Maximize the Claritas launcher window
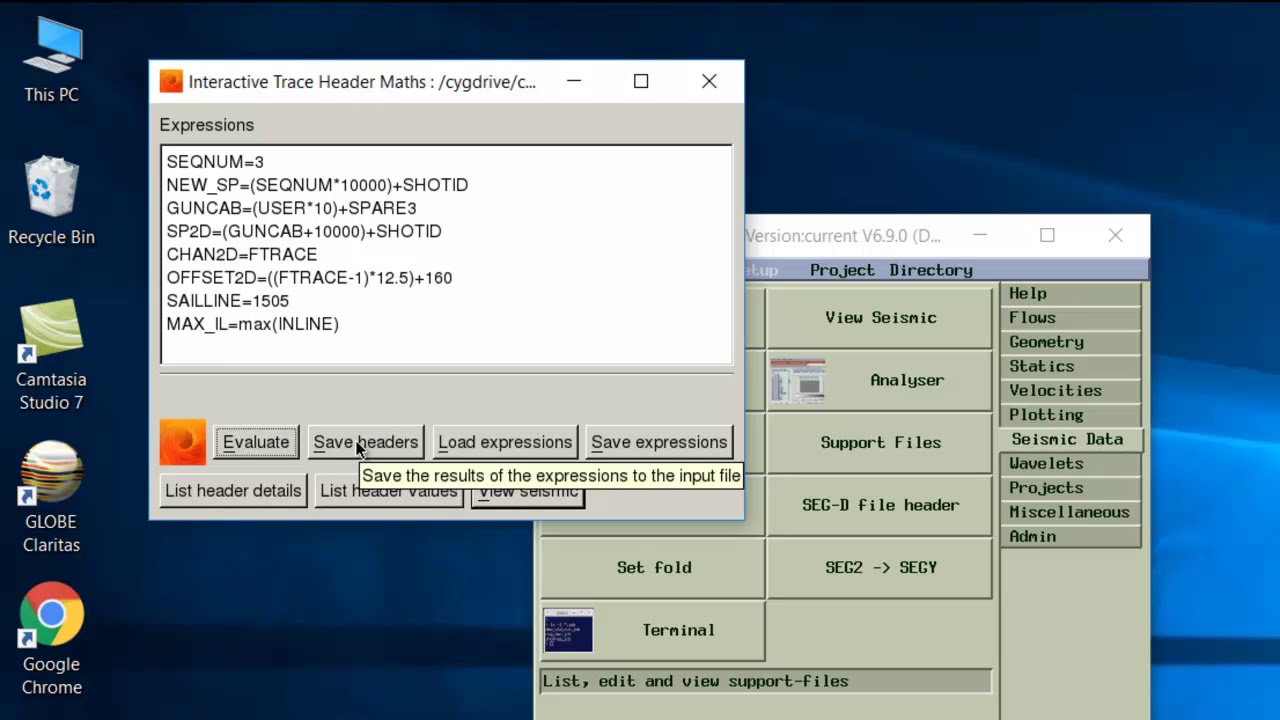 1047,236
